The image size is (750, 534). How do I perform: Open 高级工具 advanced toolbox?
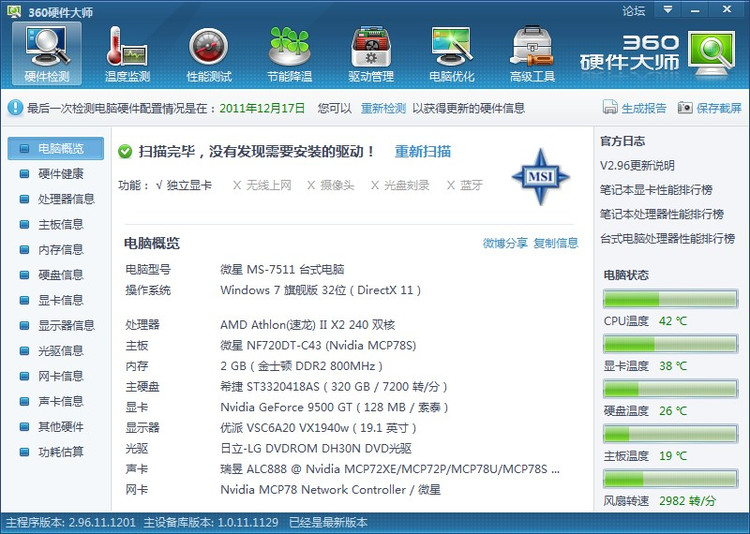point(532,54)
